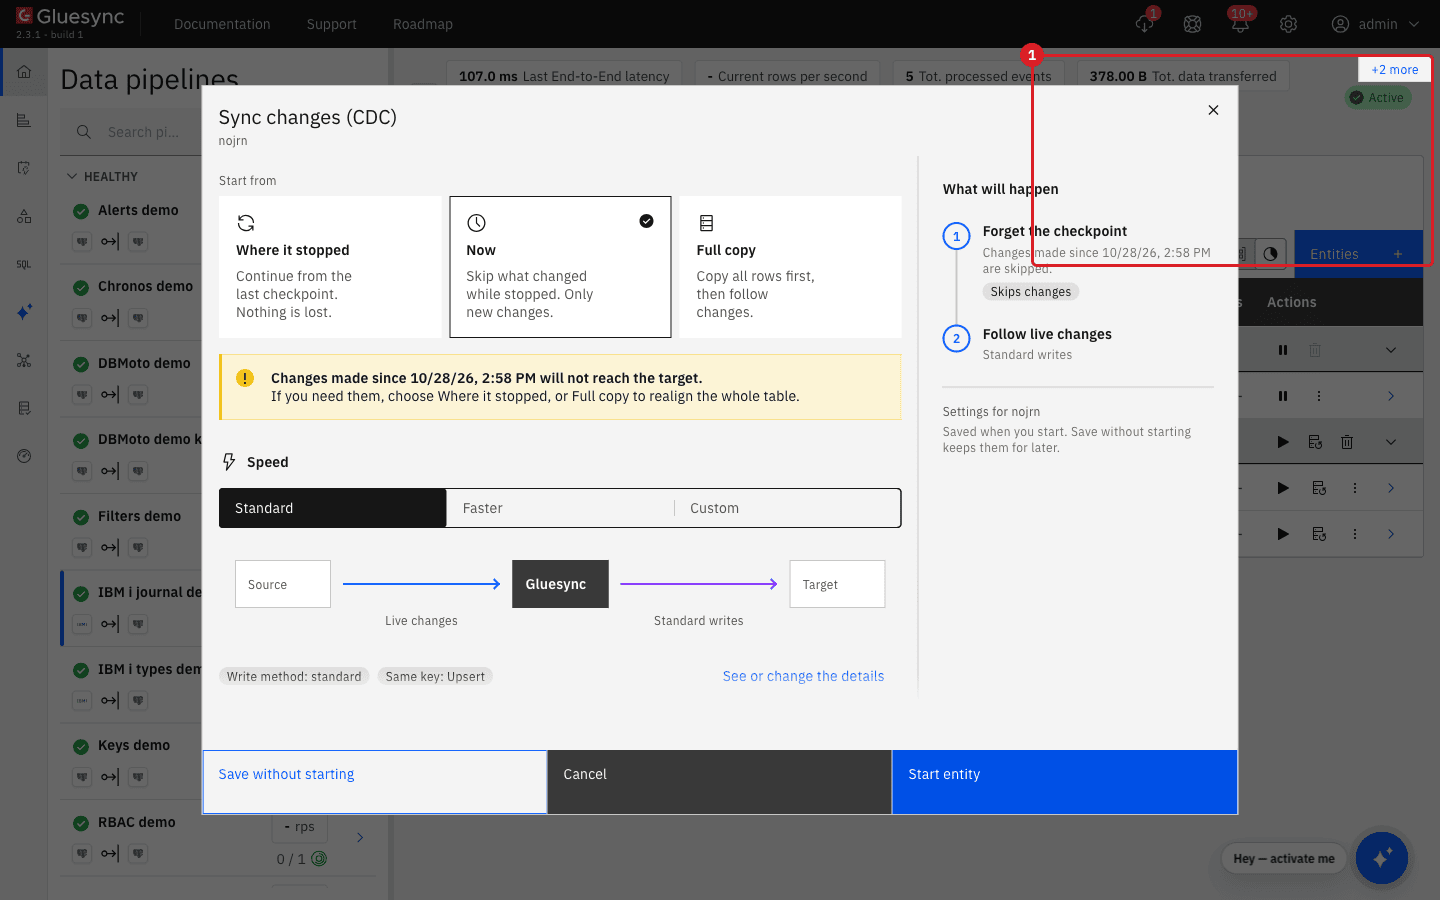
Task: Choose Faster speed
Action: pos(560,508)
